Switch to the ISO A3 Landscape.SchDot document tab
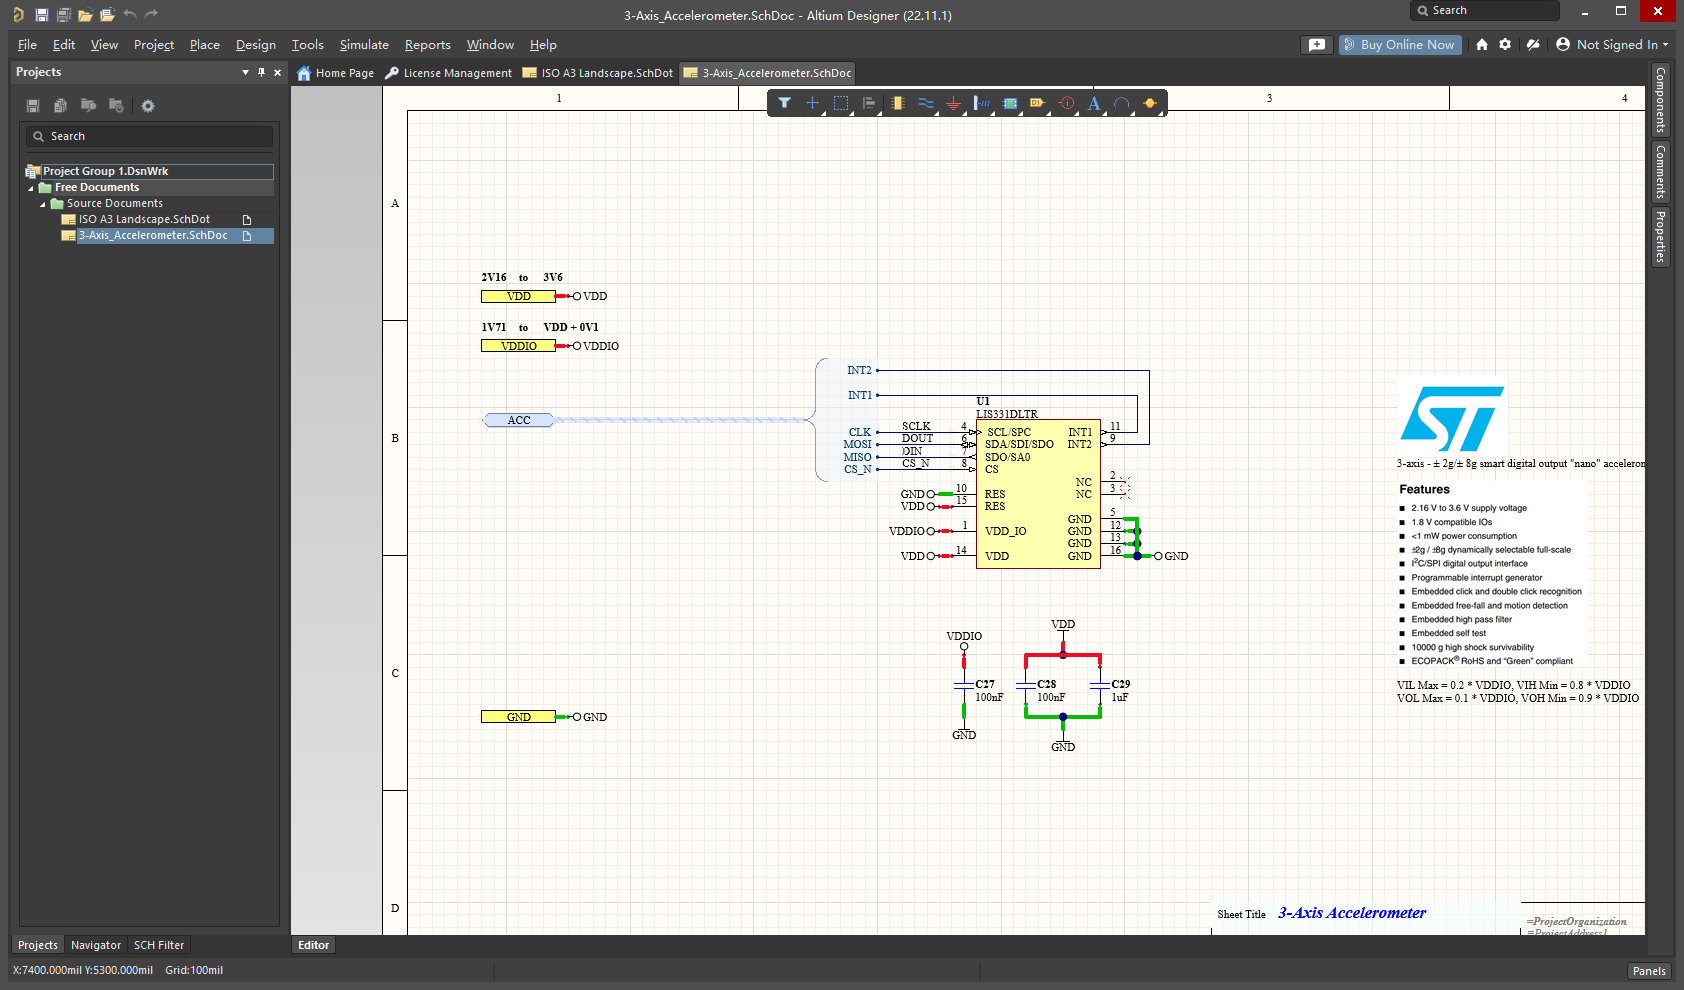The height and width of the screenshot is (990, 1684). click(598, 73)
